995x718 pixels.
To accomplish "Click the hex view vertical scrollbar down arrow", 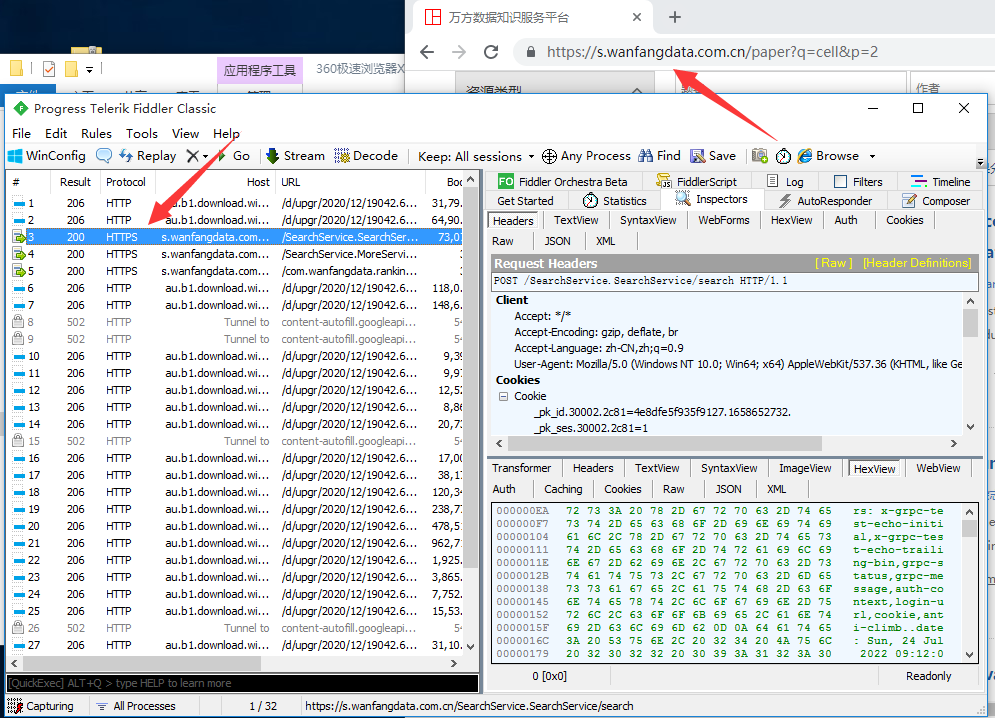I will (x=970, y=655).
